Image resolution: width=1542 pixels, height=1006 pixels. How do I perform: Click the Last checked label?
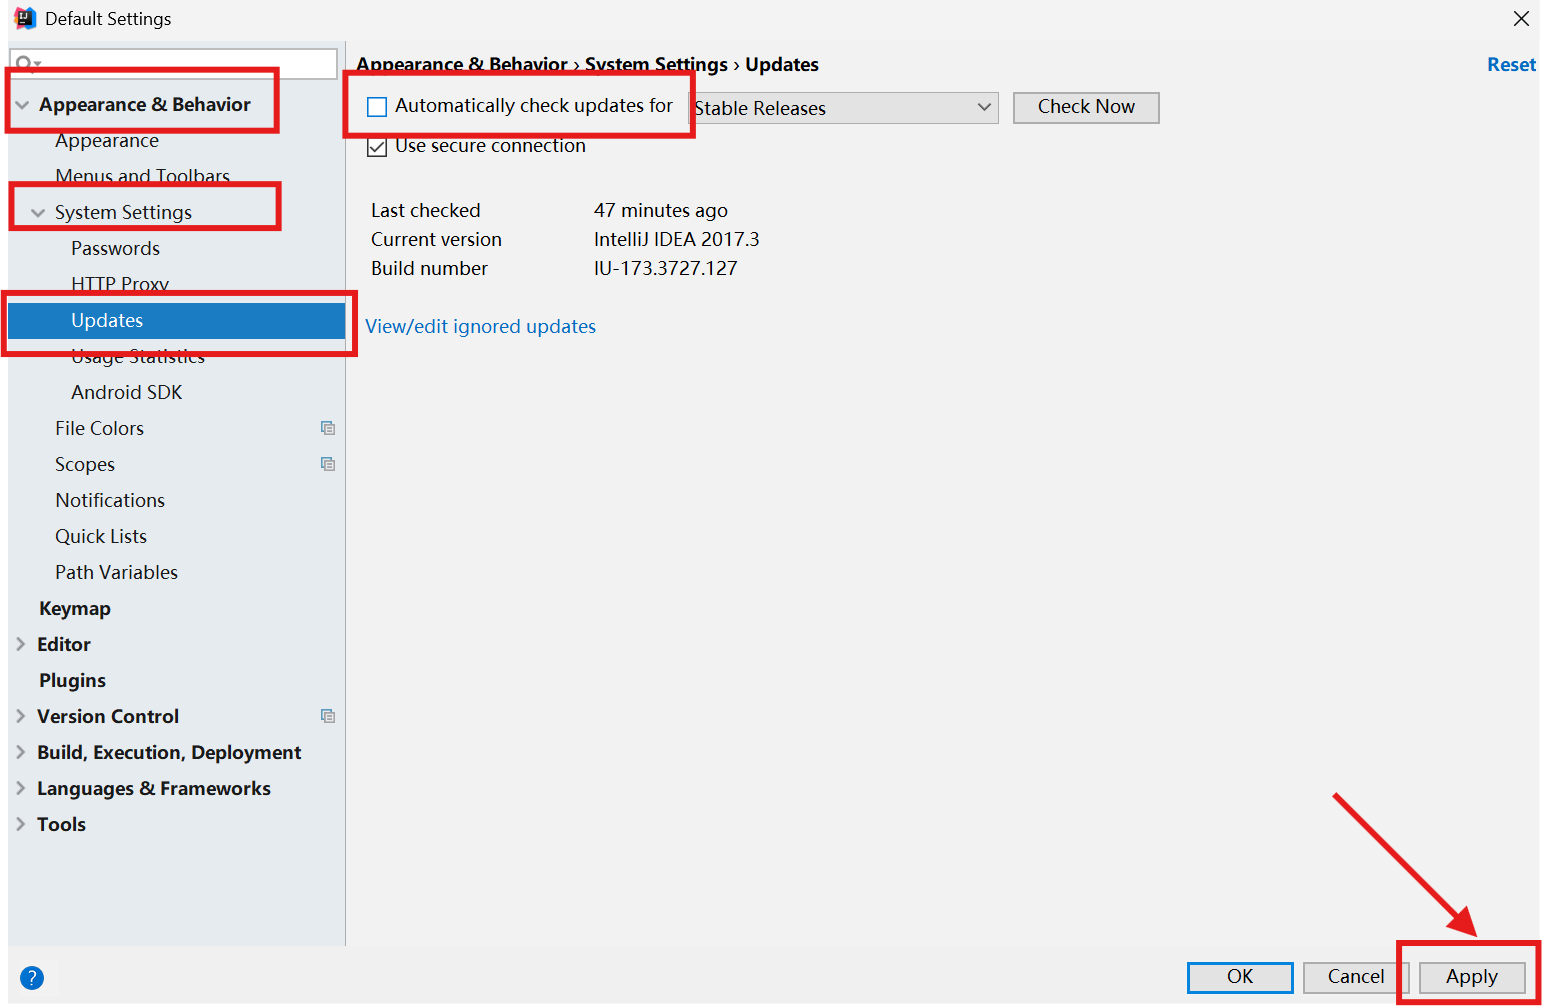[426, 210]
